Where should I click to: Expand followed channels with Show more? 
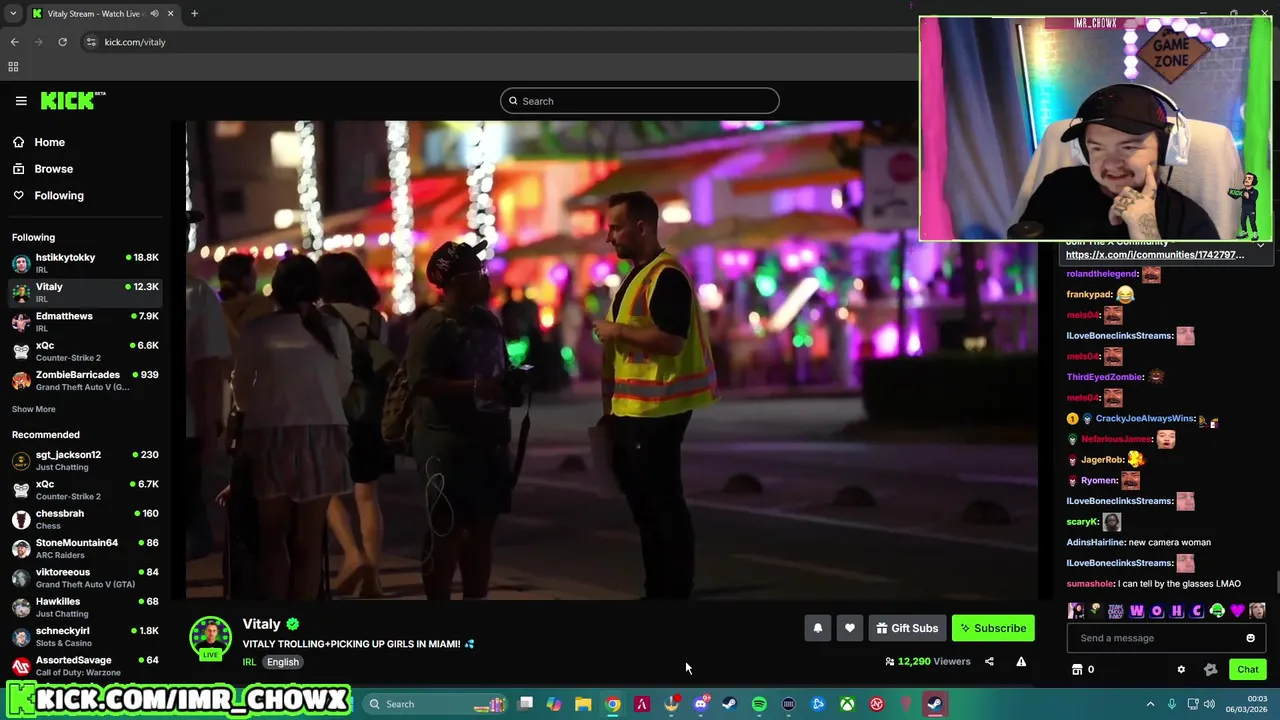pos(34,409)
